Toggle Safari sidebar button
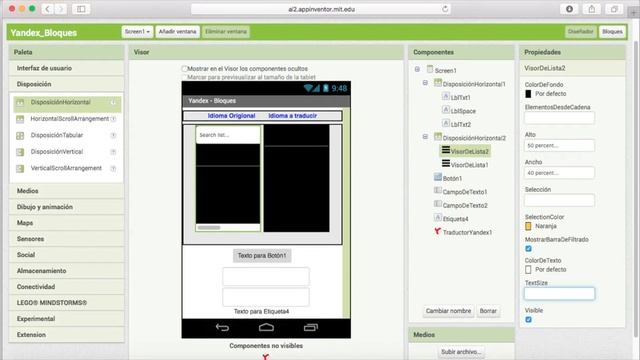Image resolution: width=640 pixels, height=360 pixels. [x=81, y=9]
